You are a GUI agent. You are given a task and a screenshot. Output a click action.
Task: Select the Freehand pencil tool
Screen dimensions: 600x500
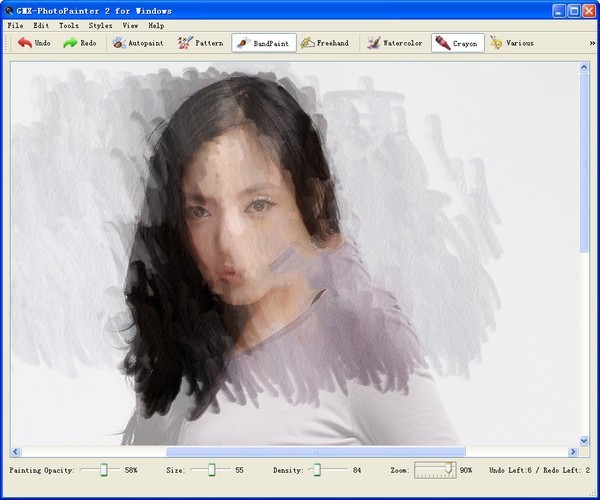324,43
